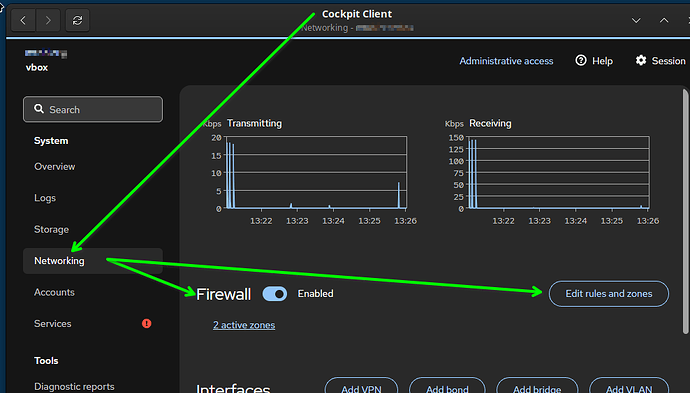Click the Add bridge button

pos(537,386)
